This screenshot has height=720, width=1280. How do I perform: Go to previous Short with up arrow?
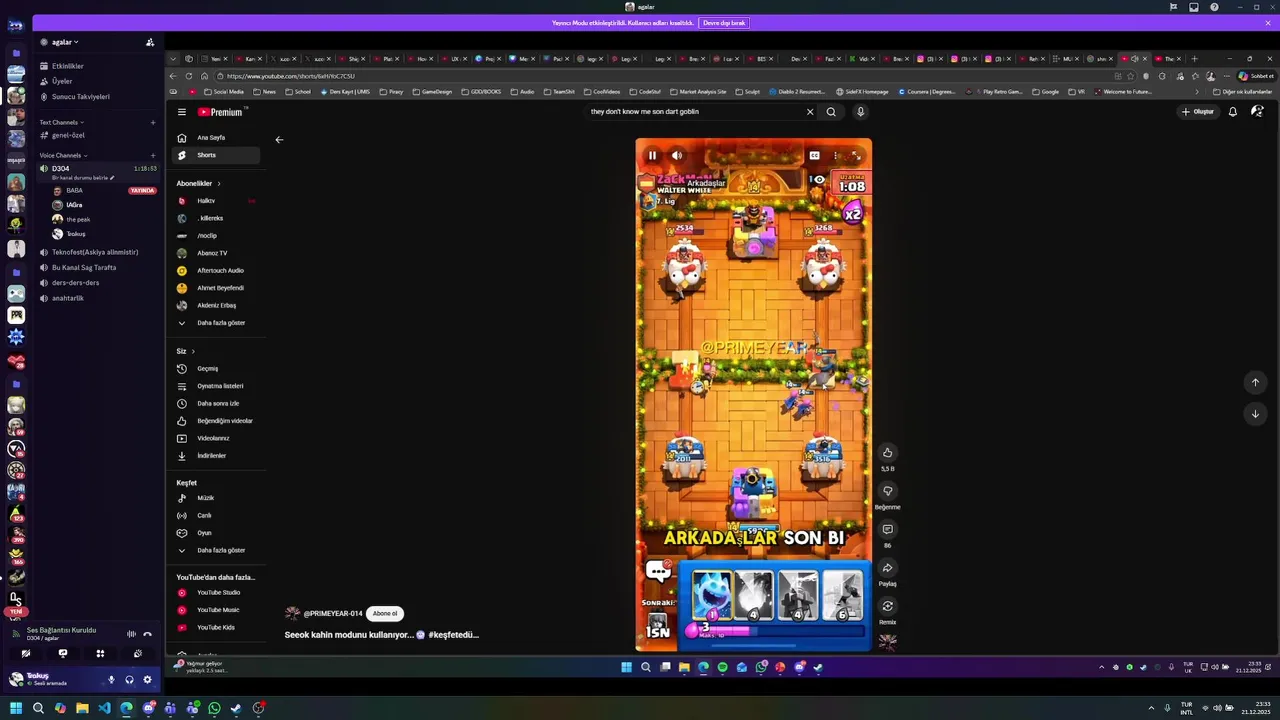coord(1255,382)
